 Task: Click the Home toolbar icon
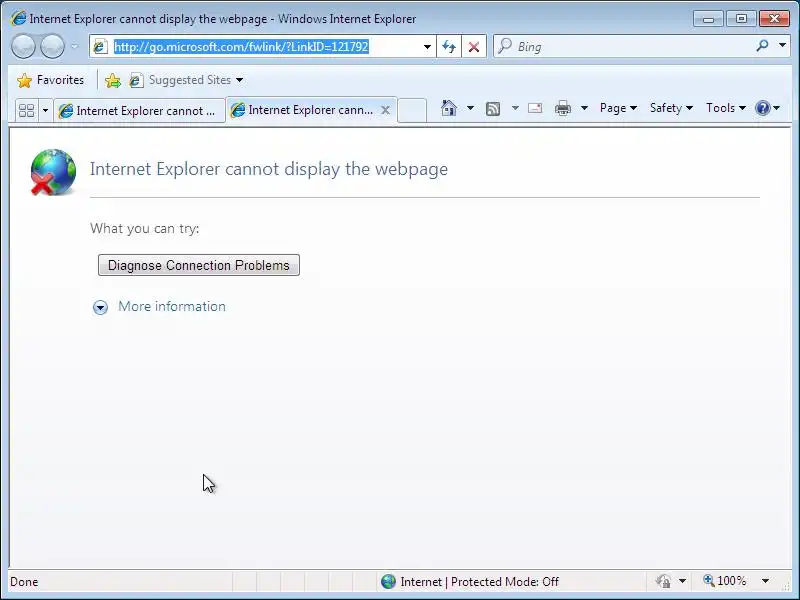[448, 108]
